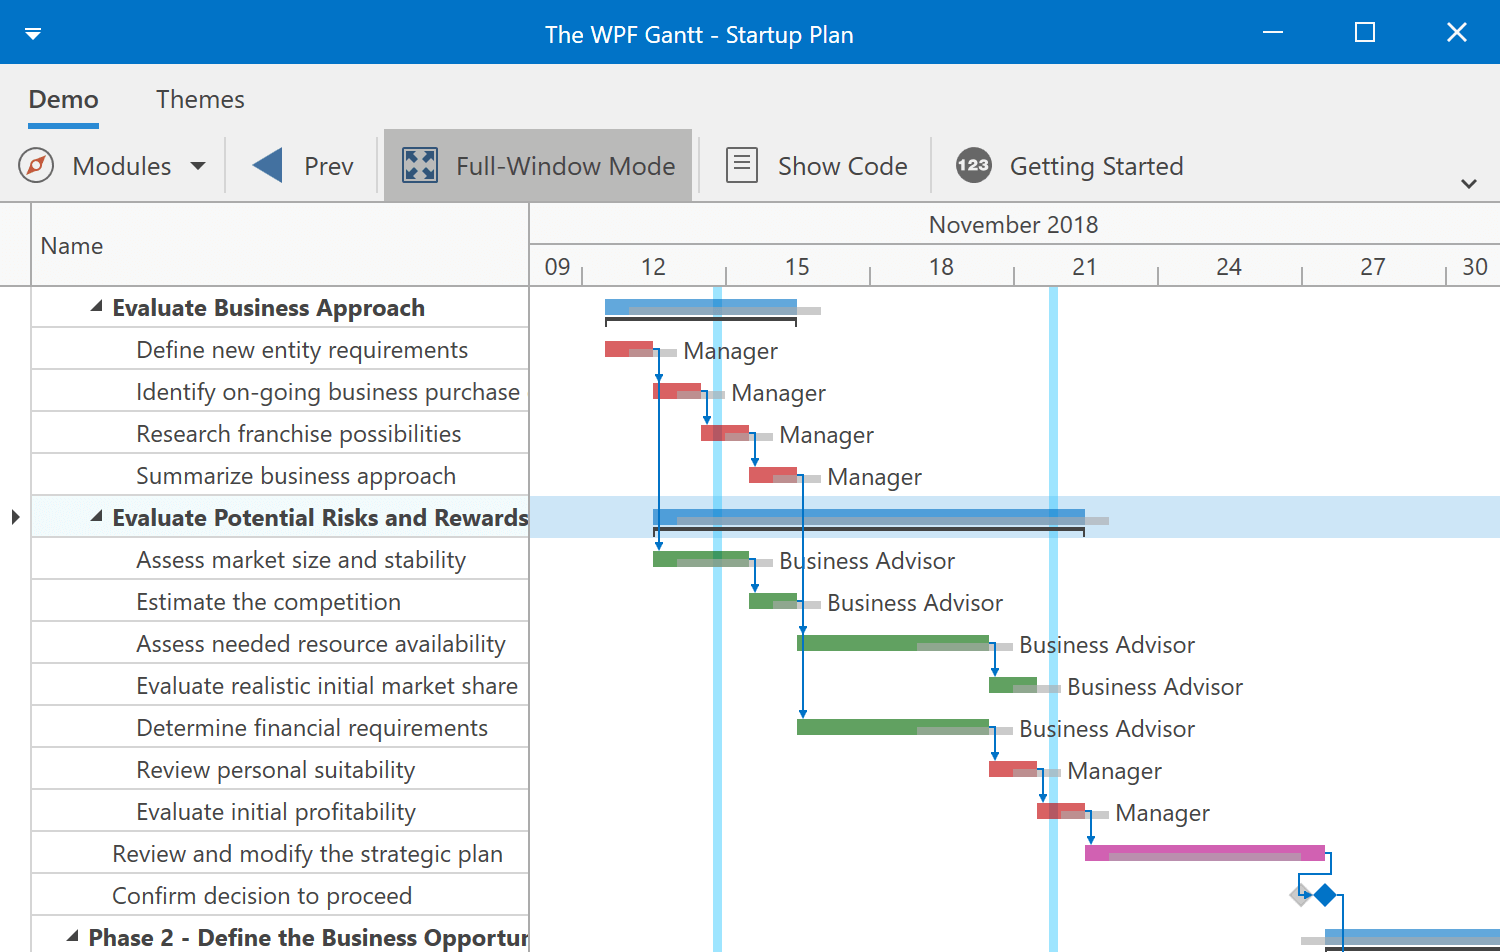Image resolution: width=1500 pixels, height=952 pixels.
Task: Select the Demo tab
Action: point(63,99)
